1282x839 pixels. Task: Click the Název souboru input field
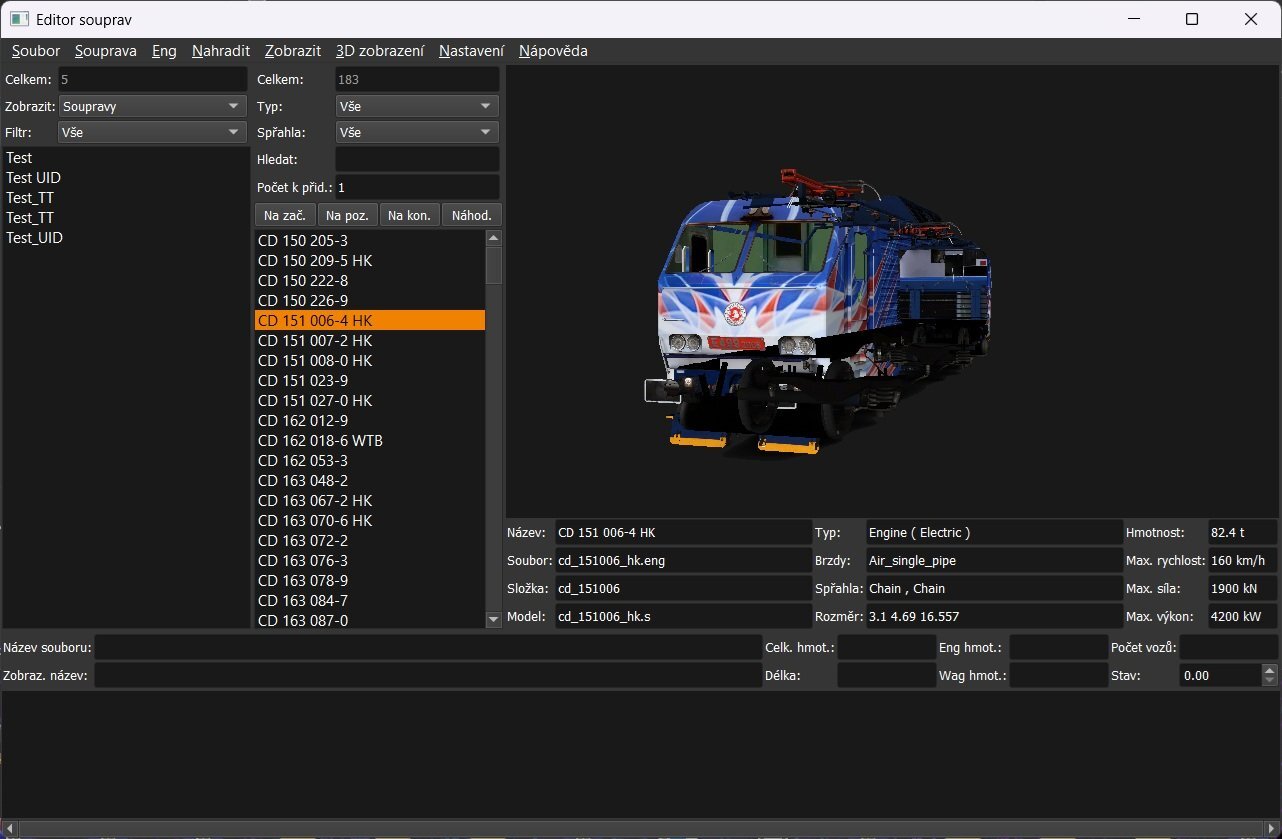[x=427, y=648]
